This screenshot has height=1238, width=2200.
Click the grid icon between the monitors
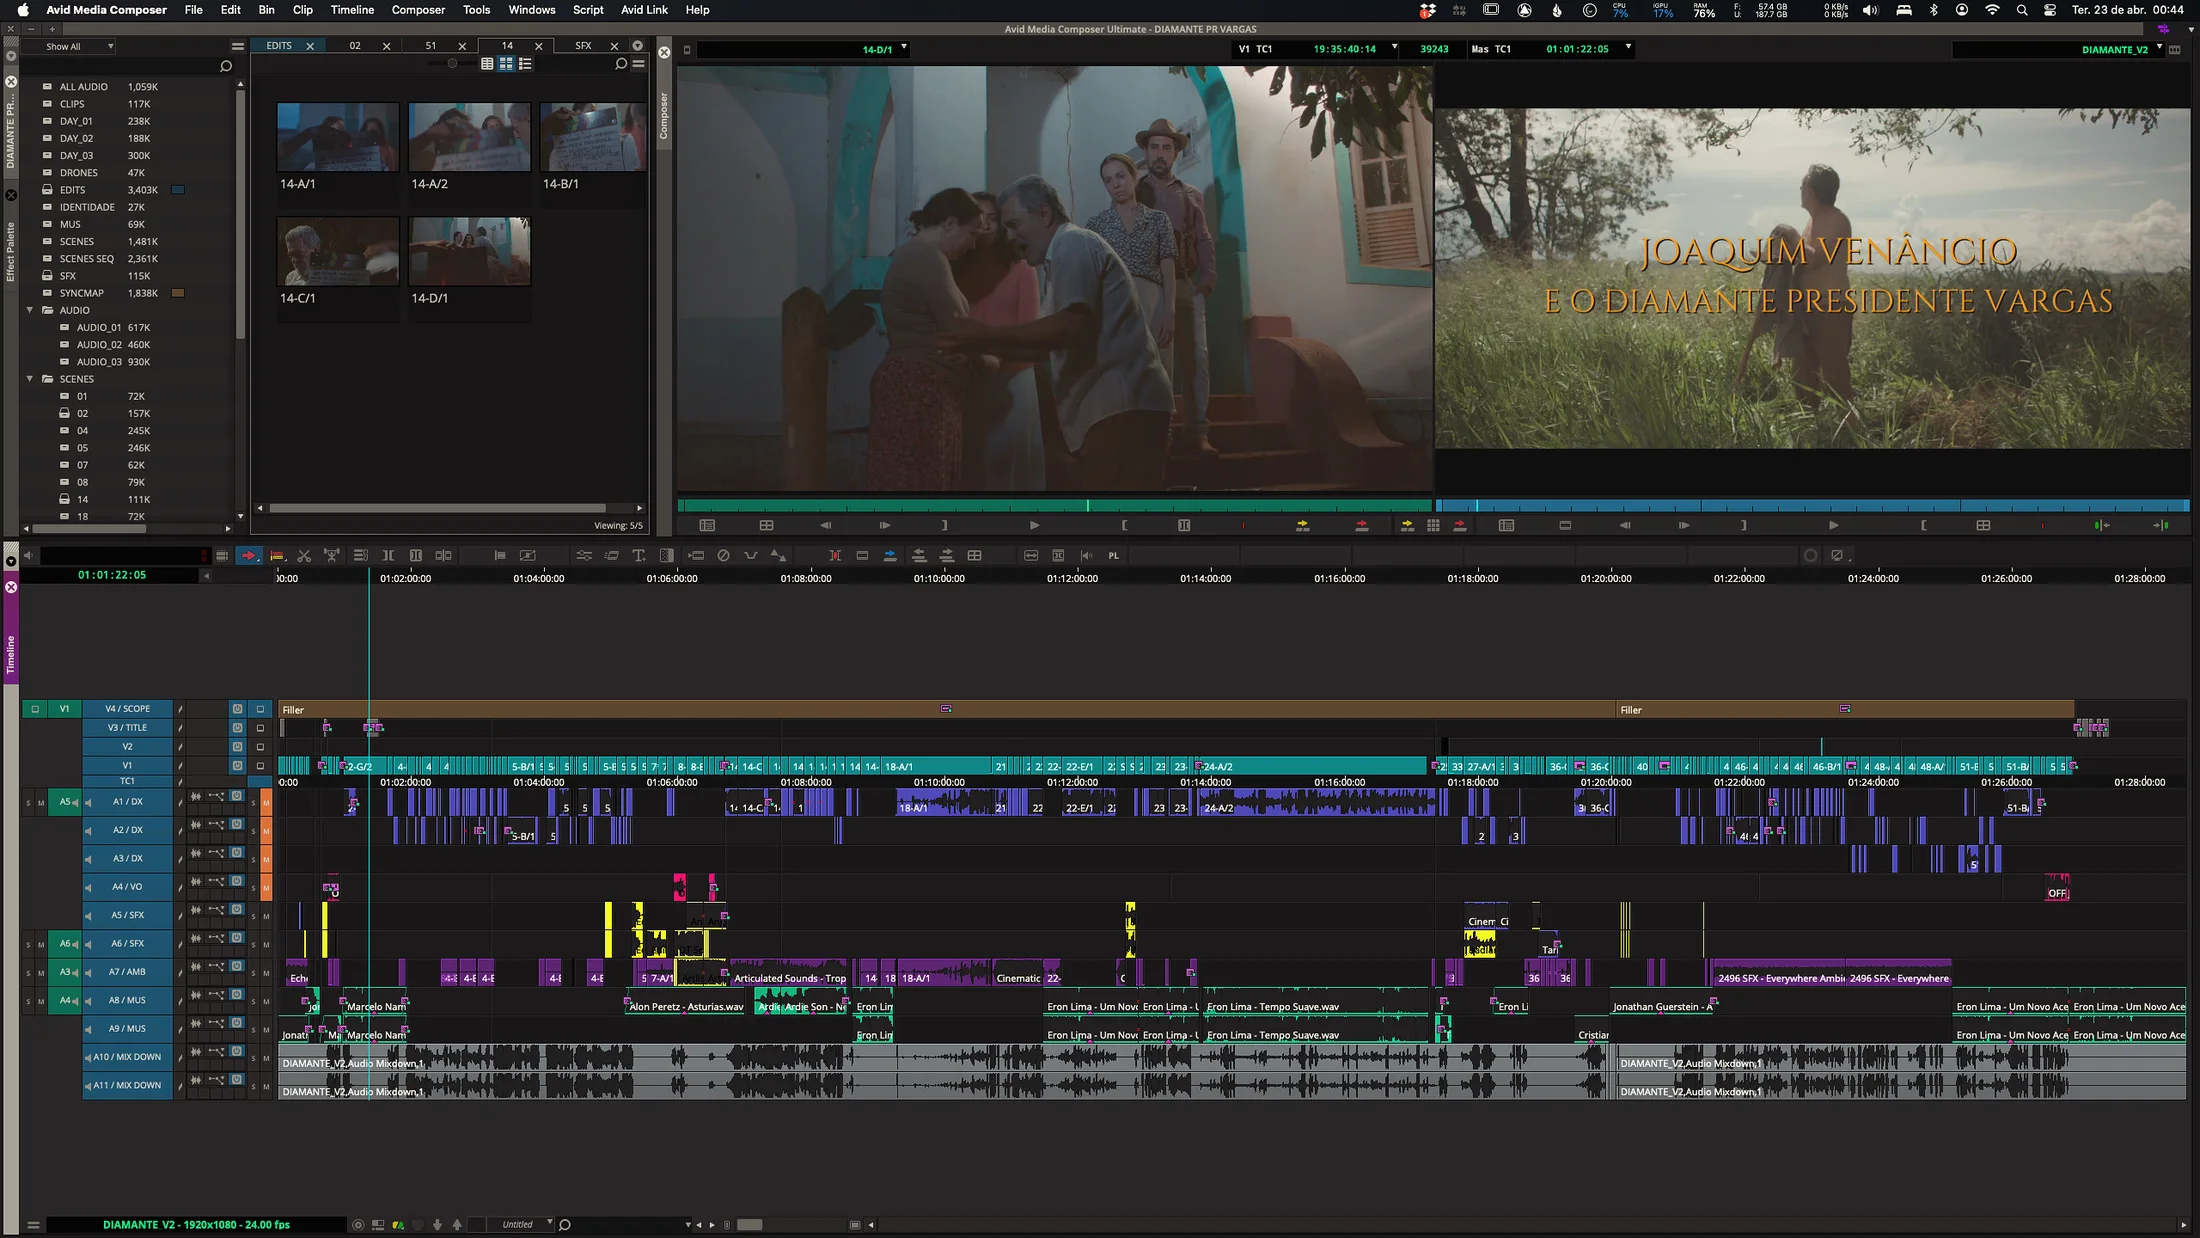click(x=1433, y=525)
